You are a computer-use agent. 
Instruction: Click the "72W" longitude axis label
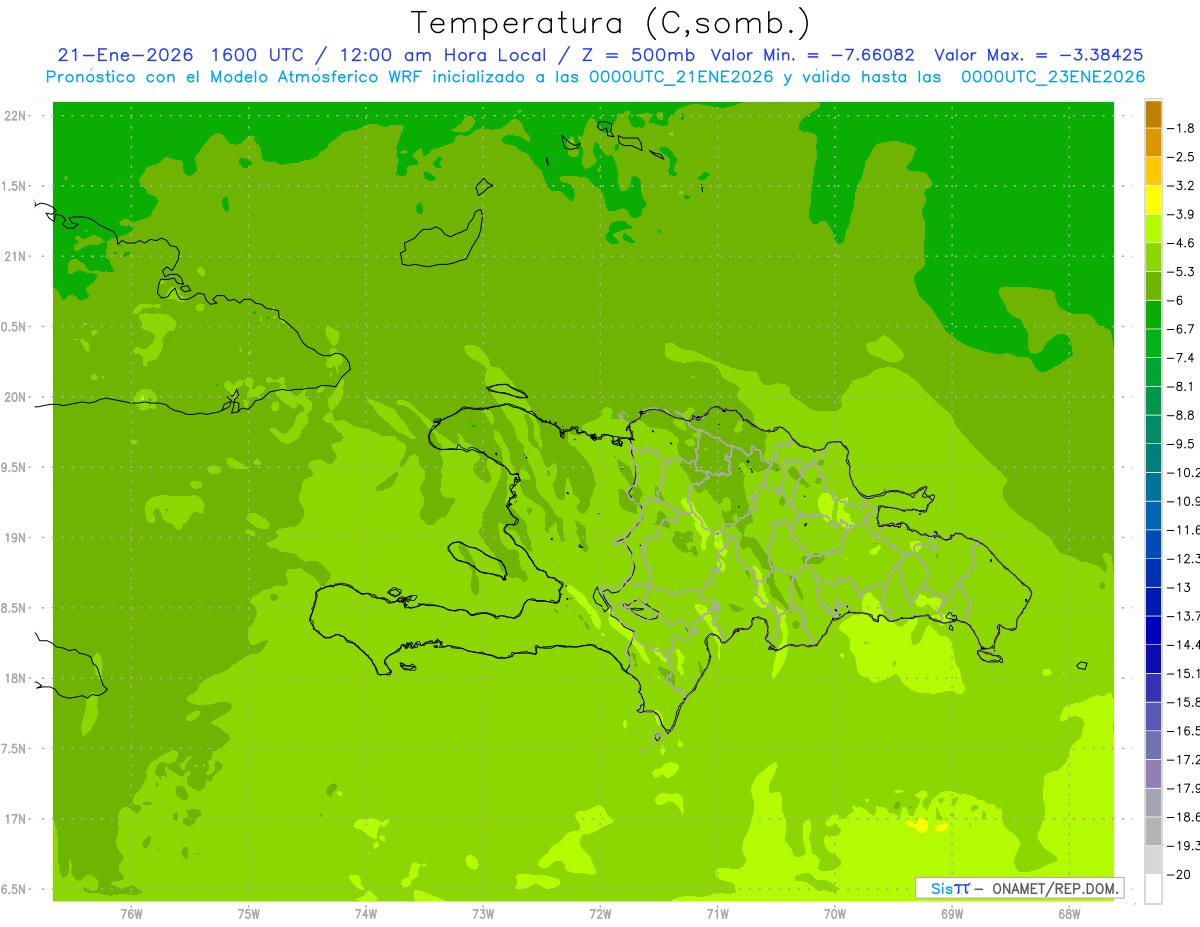click(600, 913)
